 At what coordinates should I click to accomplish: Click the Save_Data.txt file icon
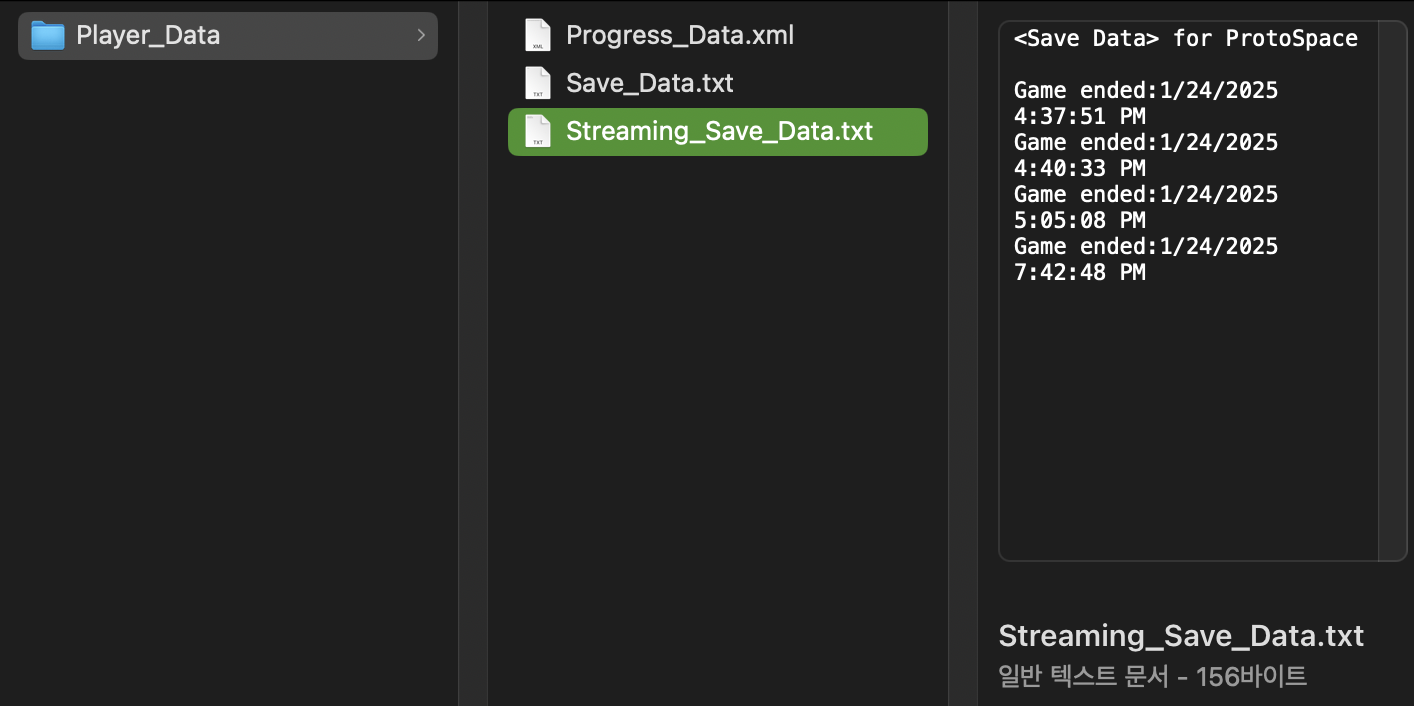pos(538,83)
